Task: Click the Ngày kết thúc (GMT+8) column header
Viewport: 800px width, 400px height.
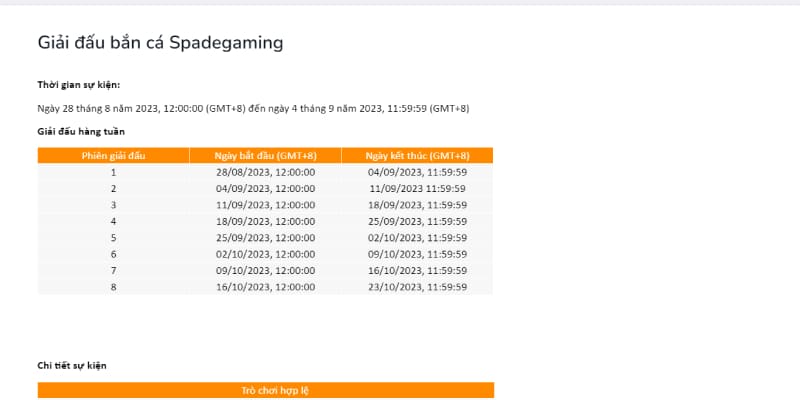Action: click(x=417, y=156)
